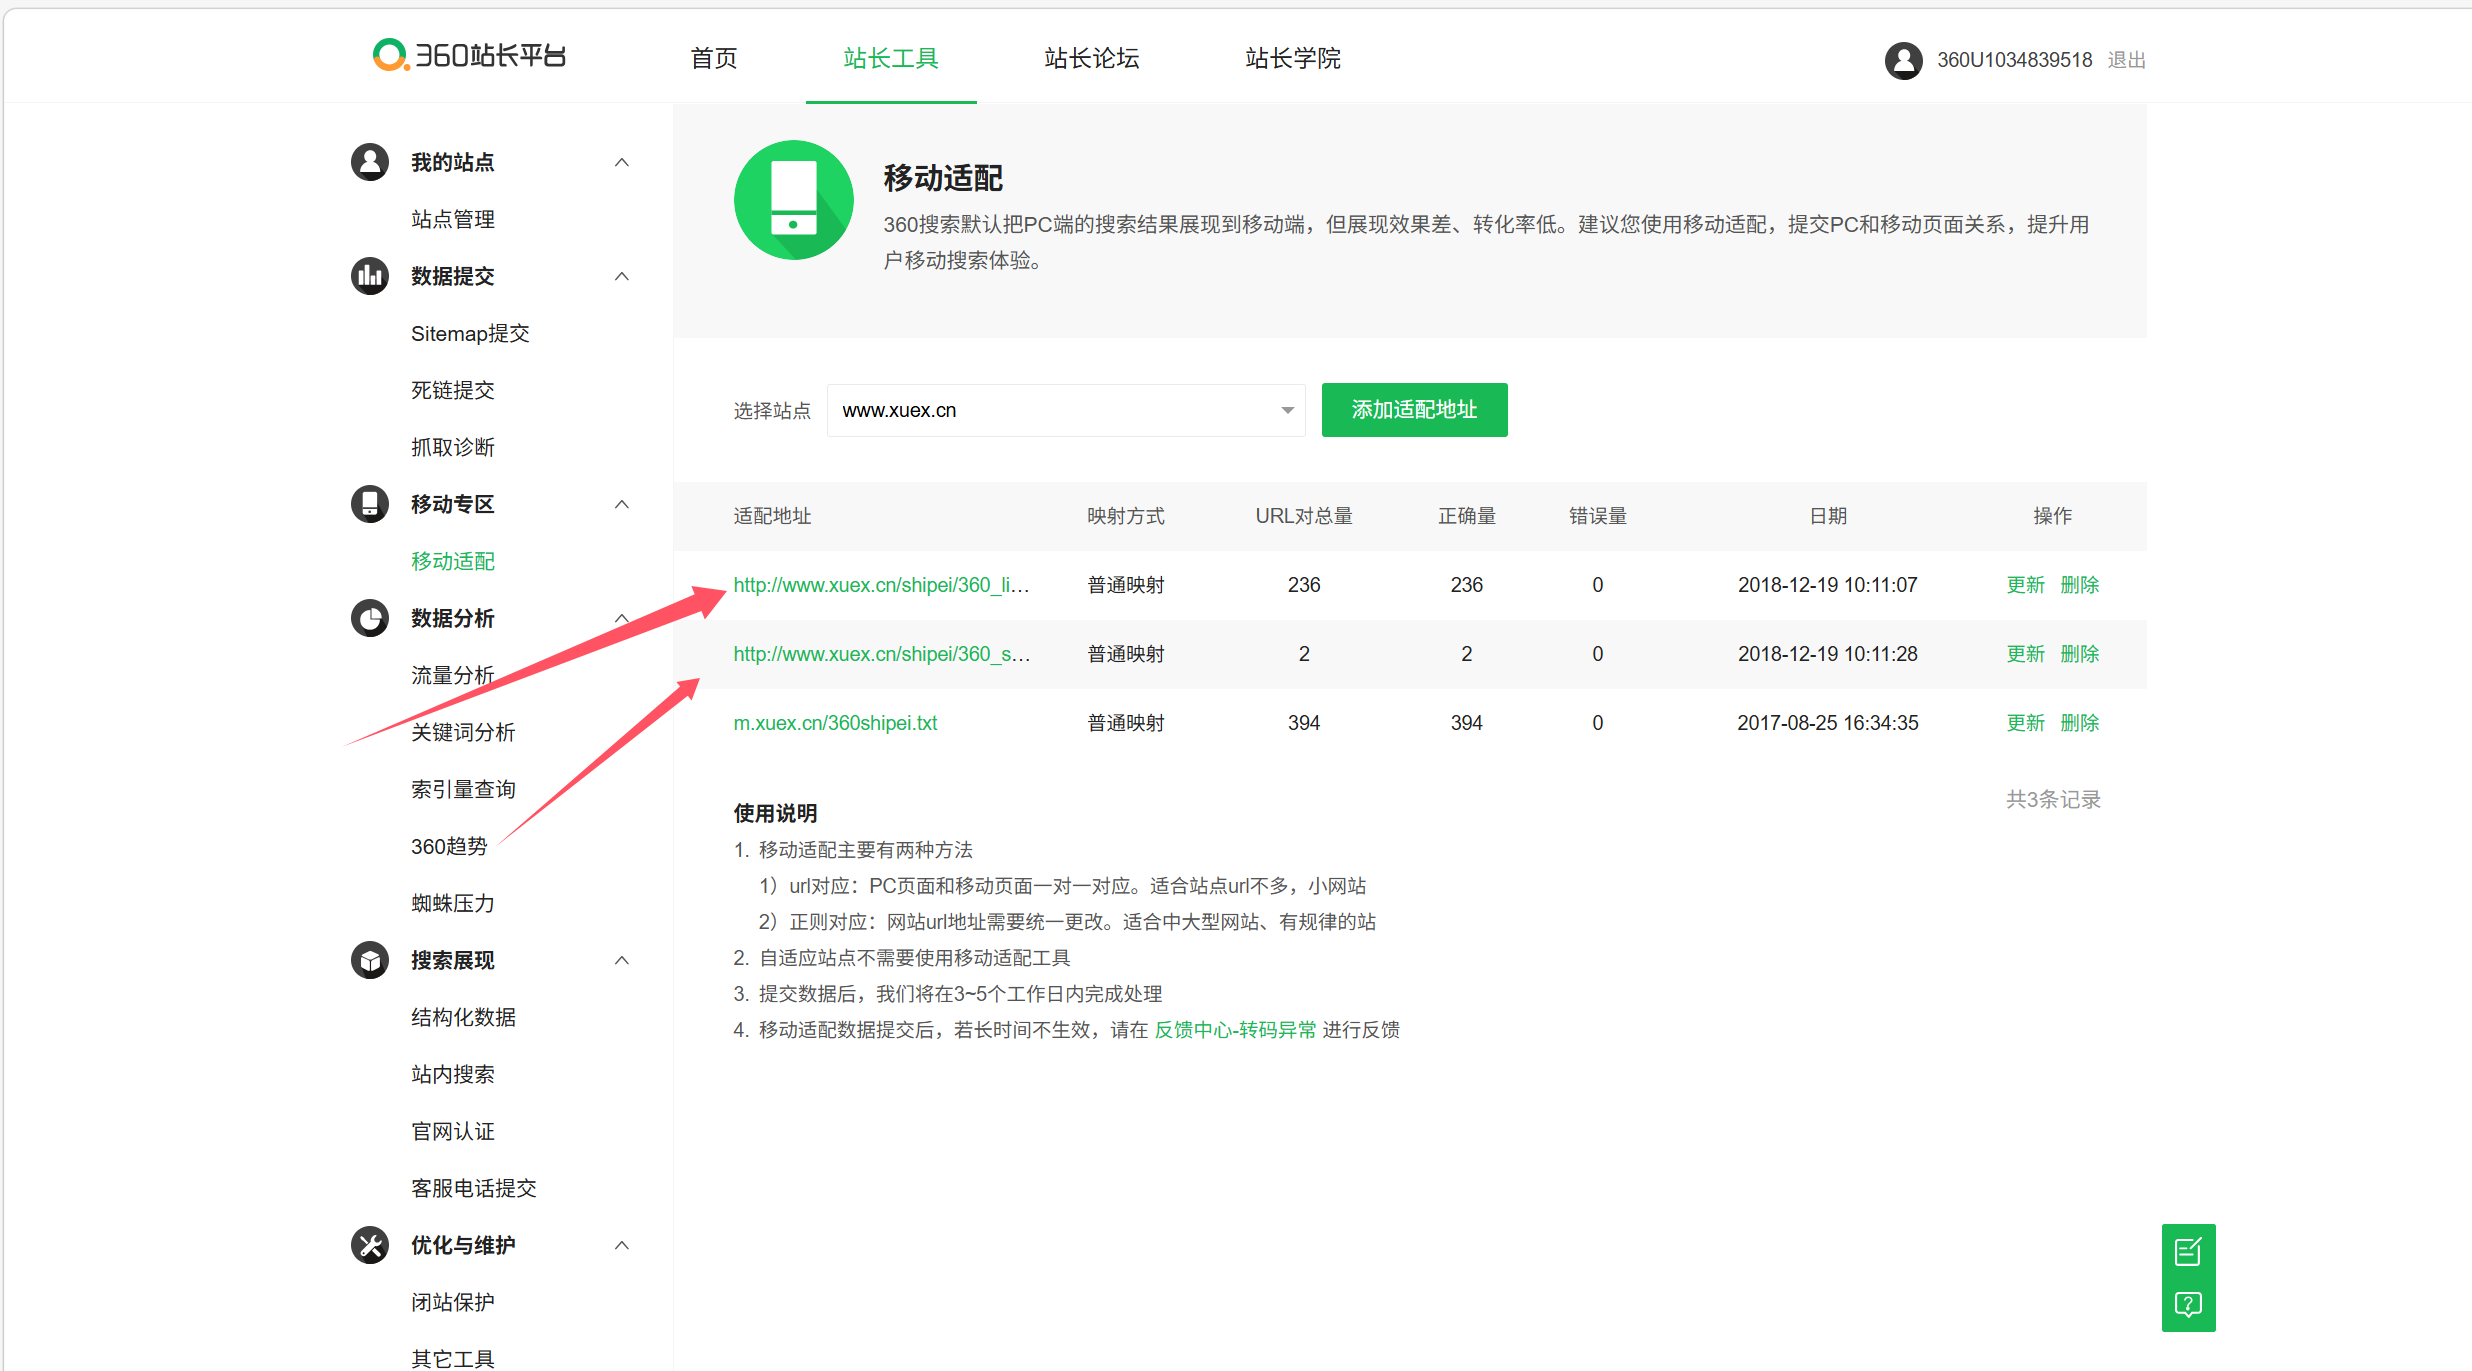Open 闭站保护 in sidebar
This screenshot has height=1371, width=2472.
(x=453, y=1302)
